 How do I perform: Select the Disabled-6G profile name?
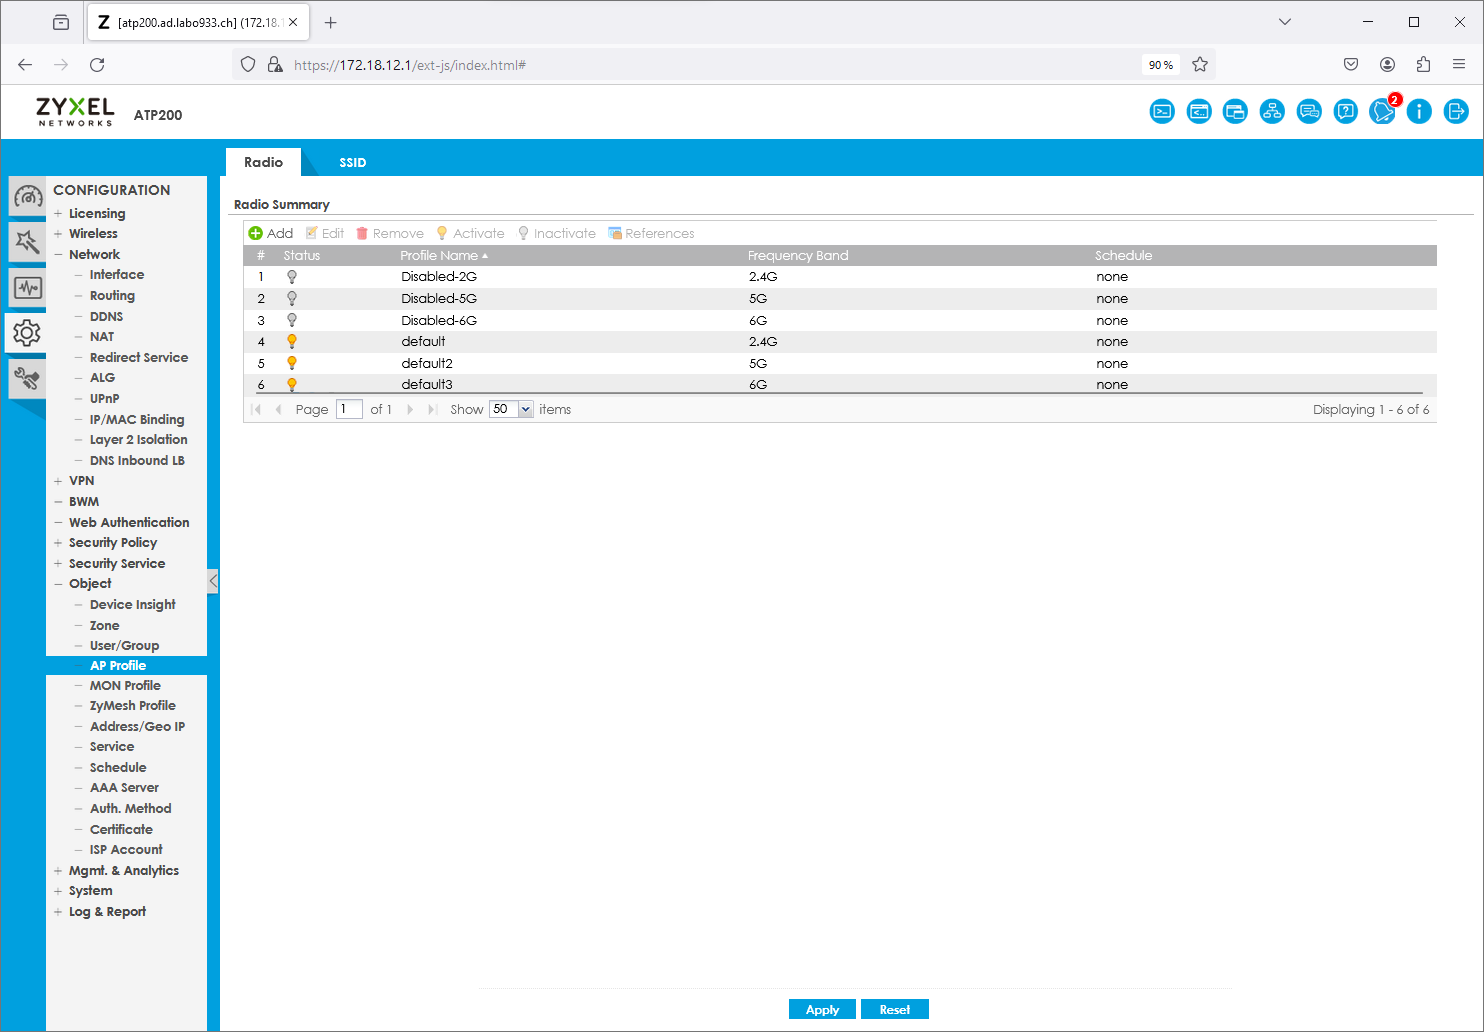439,320
